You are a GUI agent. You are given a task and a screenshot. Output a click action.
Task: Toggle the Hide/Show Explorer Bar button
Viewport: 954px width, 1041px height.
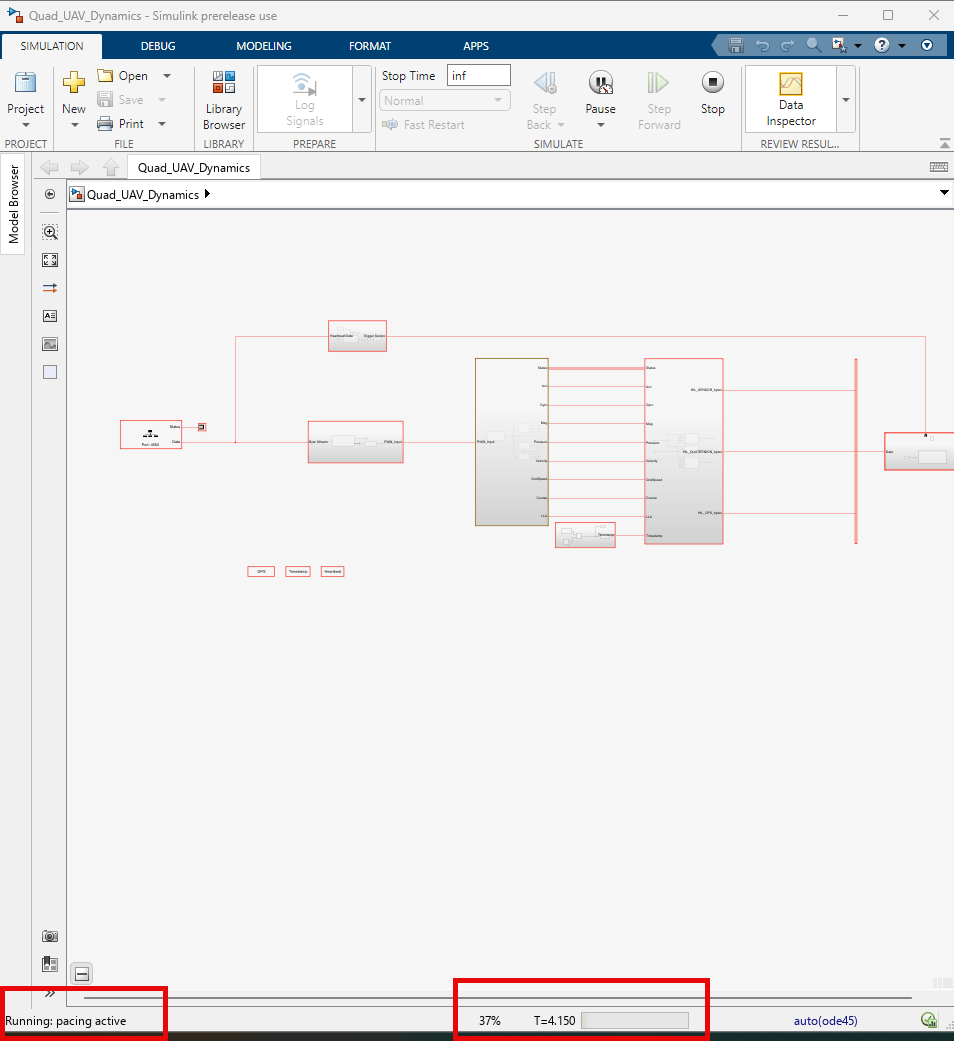tap(50, 194)
